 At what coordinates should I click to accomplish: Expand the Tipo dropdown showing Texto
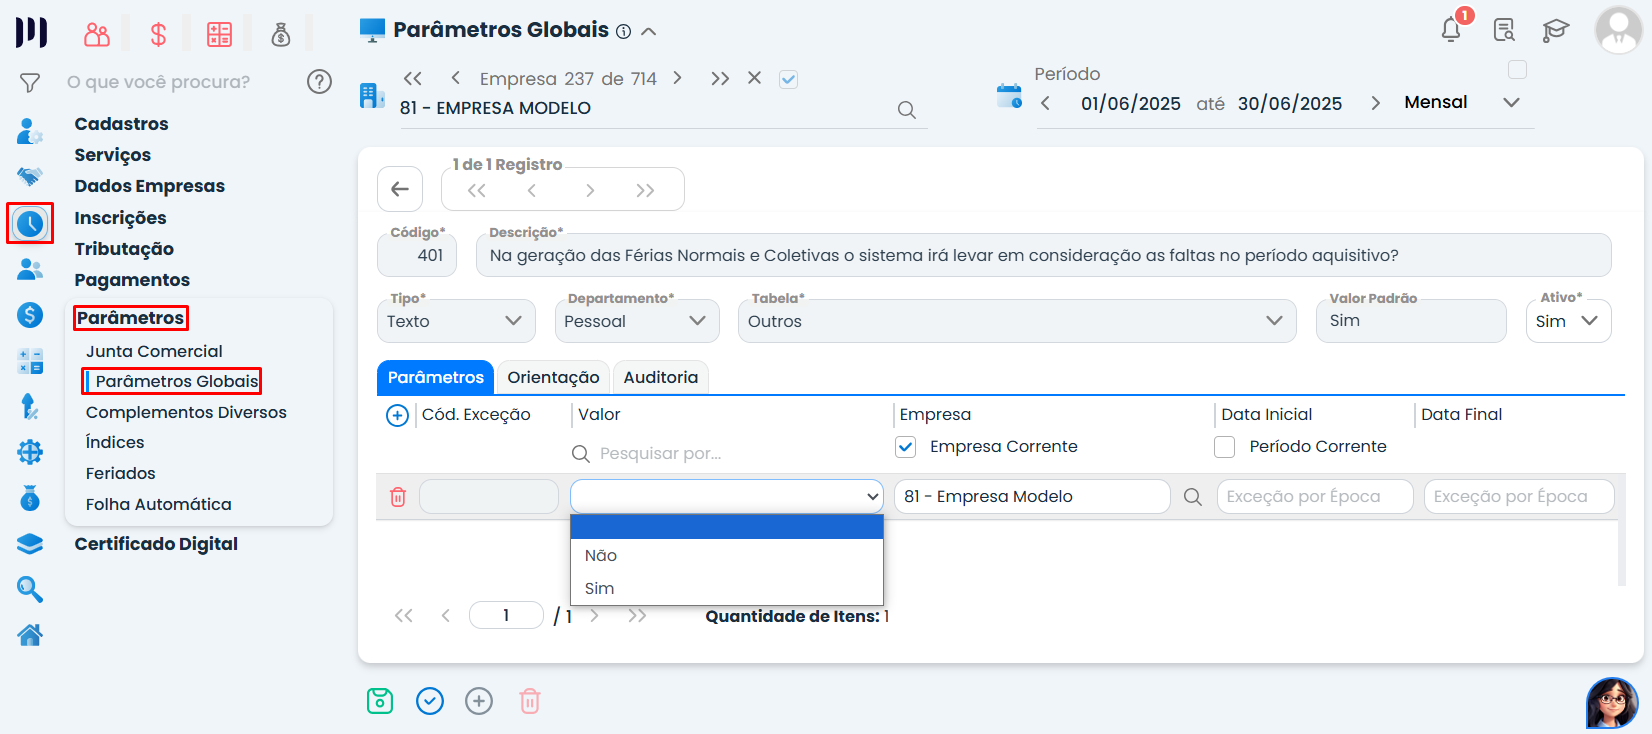455,321
